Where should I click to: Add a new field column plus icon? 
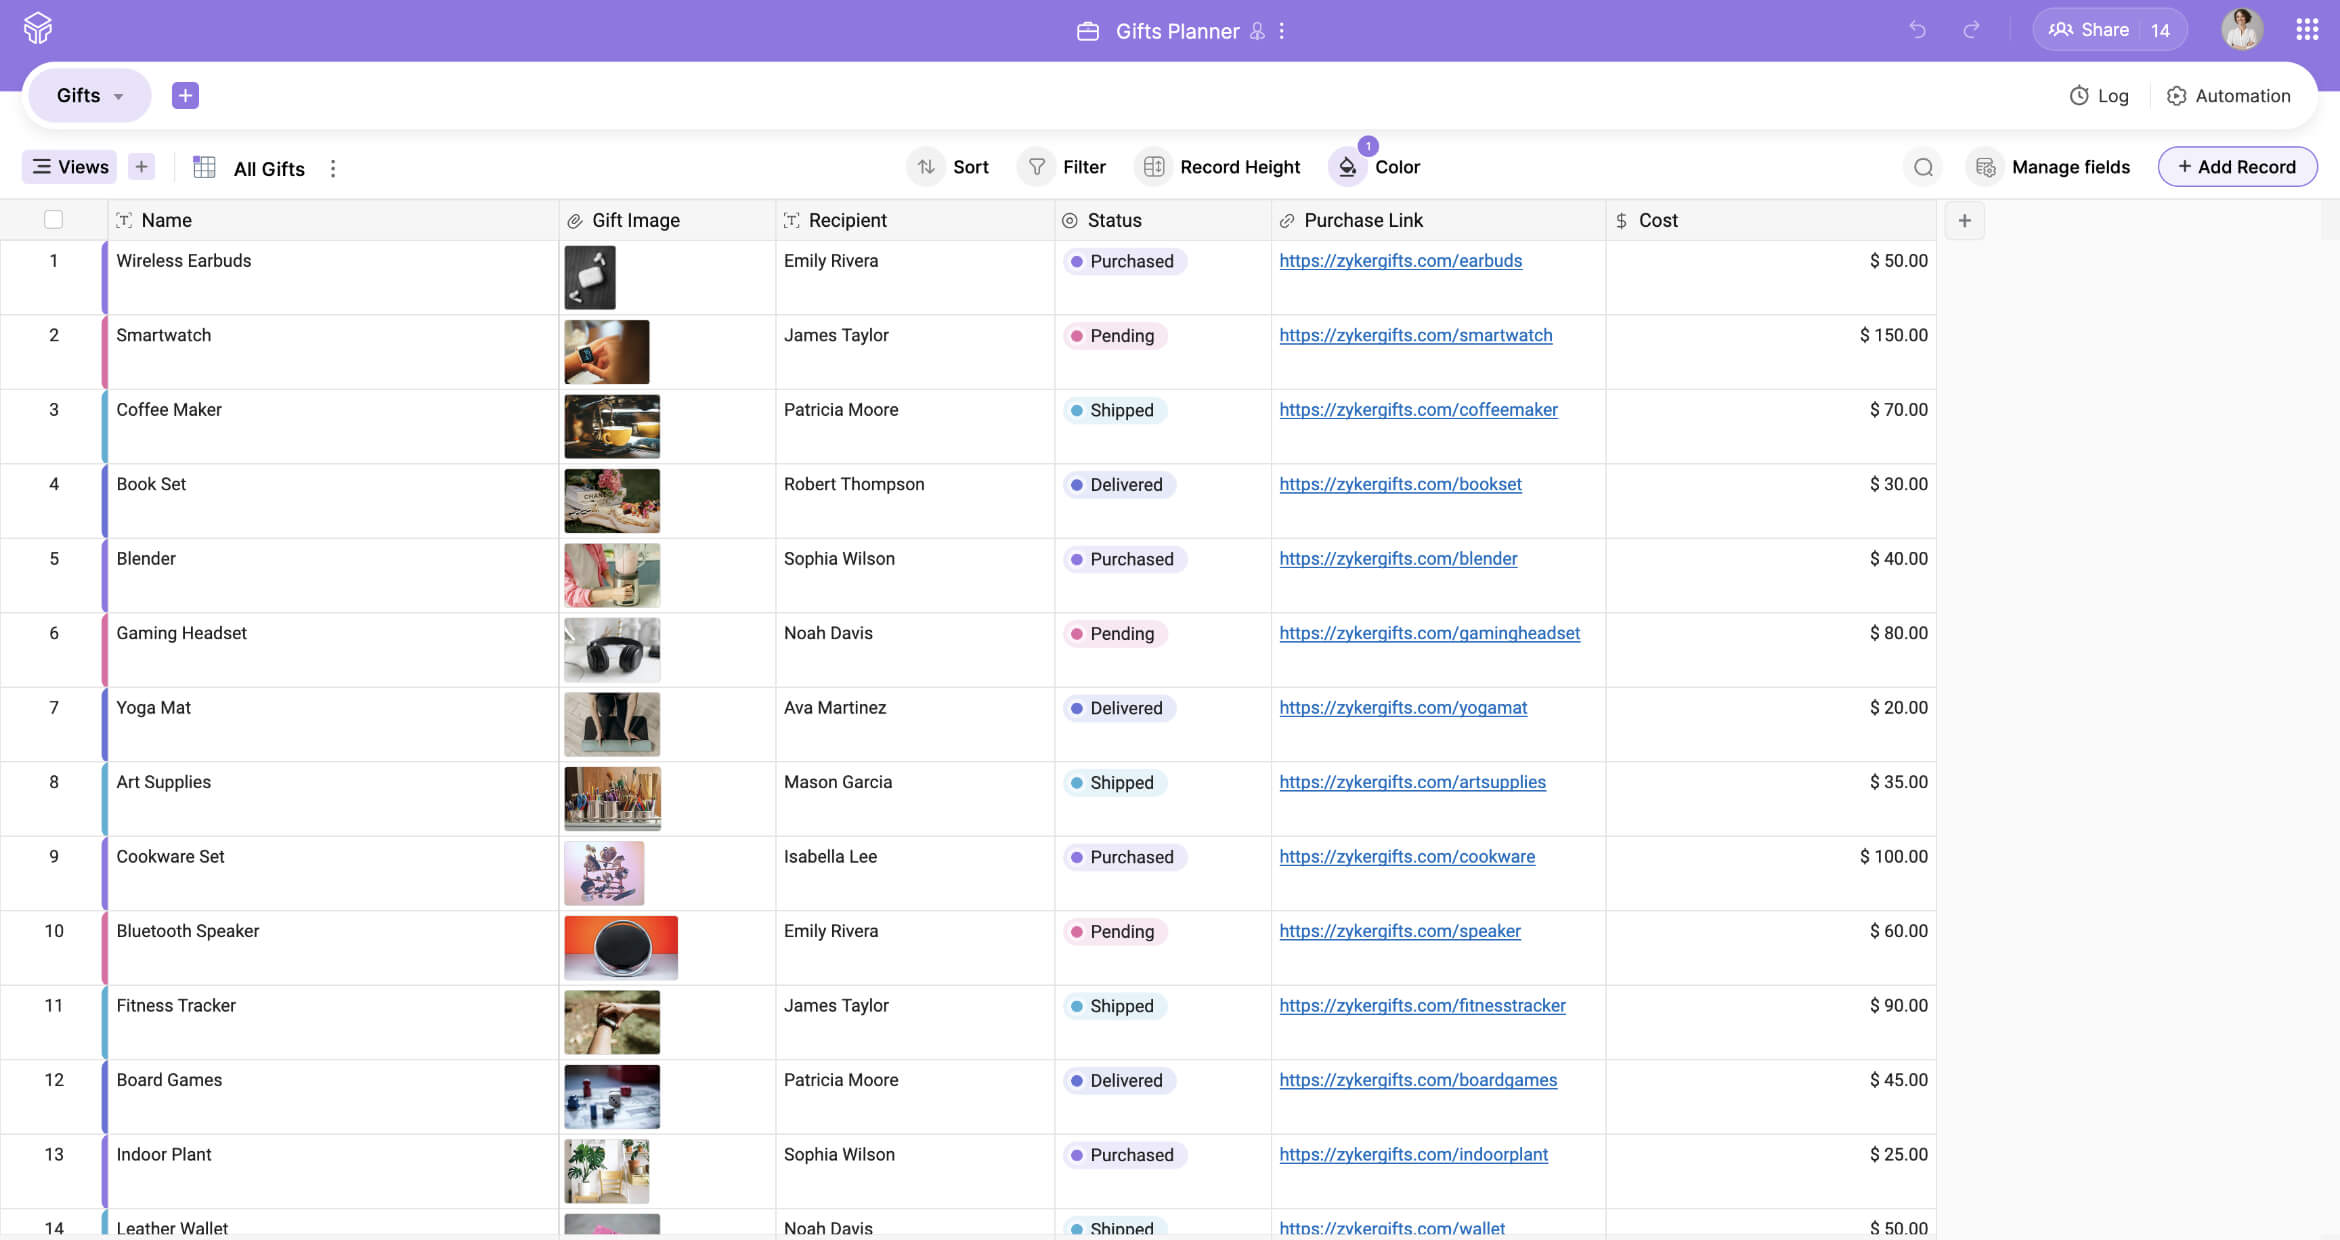(1964, 220)
